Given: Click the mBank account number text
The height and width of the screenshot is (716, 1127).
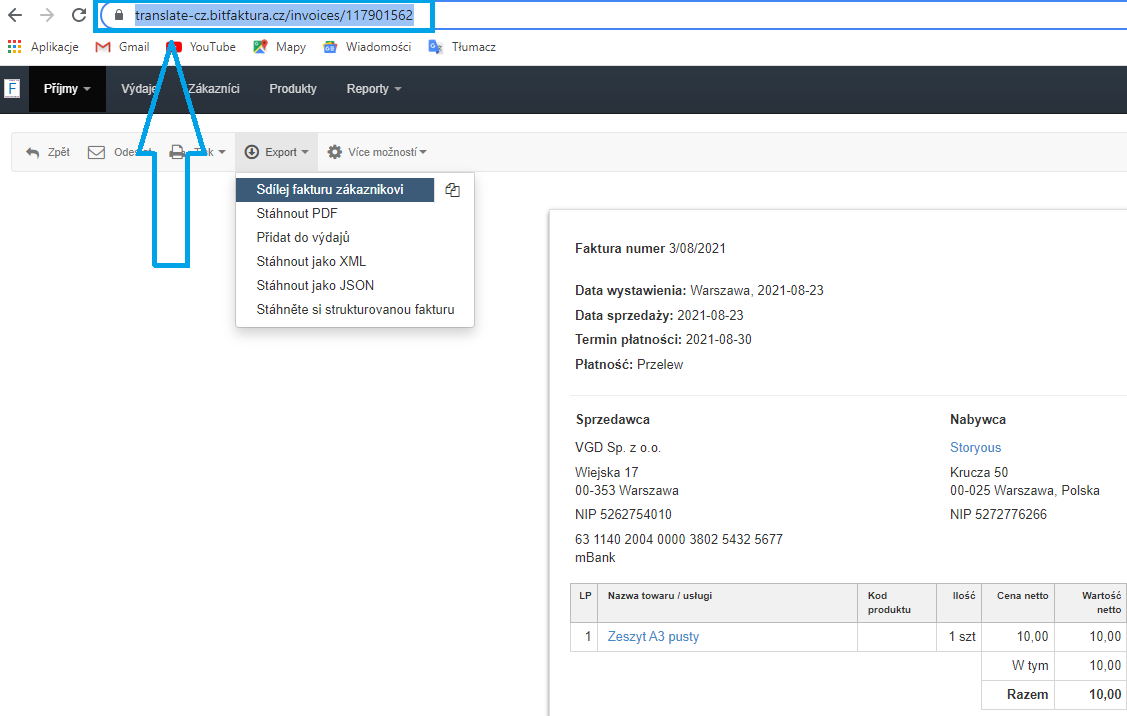Looking at the screenshot, I should tap(678, 539).
